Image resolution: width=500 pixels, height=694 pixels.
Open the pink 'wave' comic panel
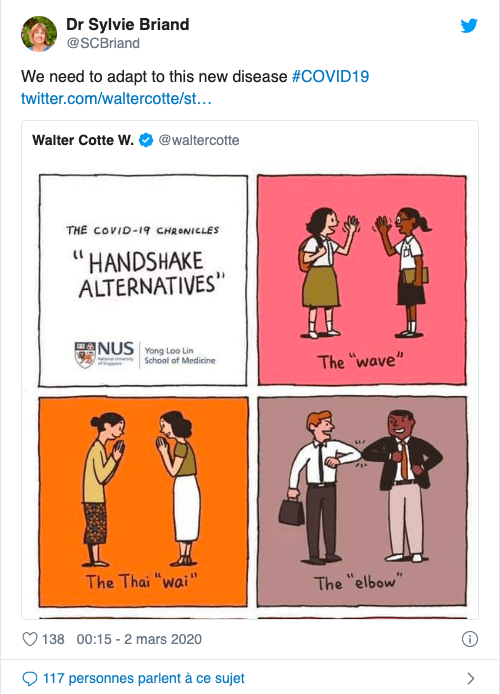pos(362,280)
